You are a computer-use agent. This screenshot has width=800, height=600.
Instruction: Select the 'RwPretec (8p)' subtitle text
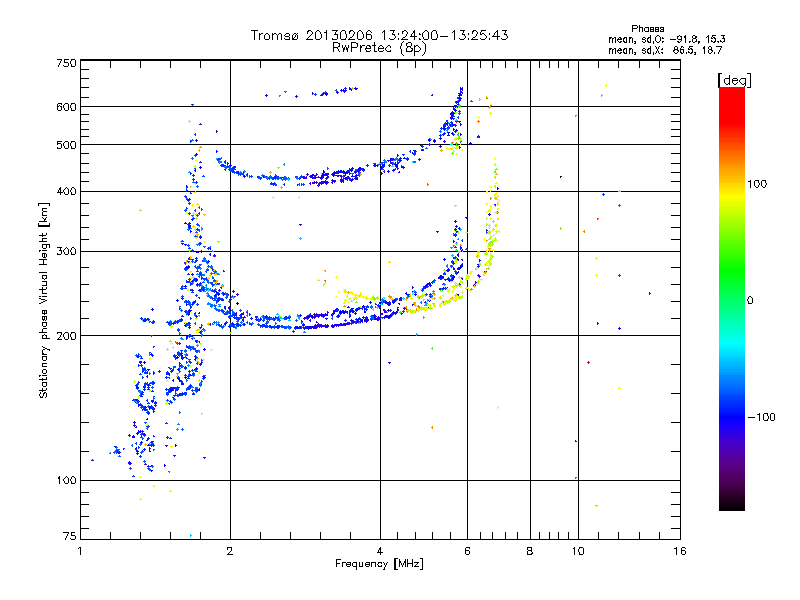point(379,48)
